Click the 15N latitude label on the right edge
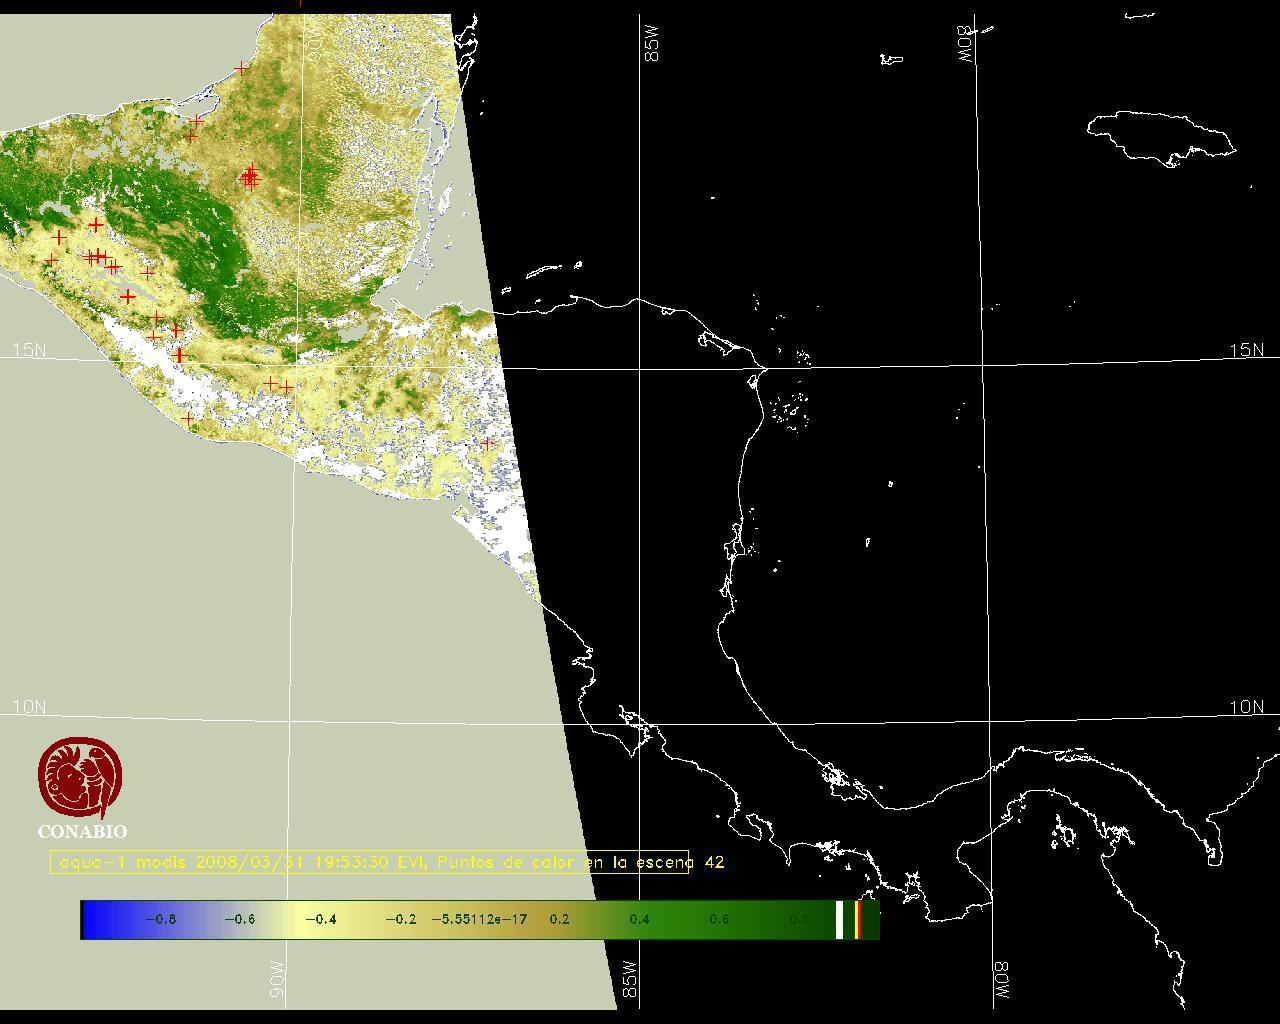 1246,350
